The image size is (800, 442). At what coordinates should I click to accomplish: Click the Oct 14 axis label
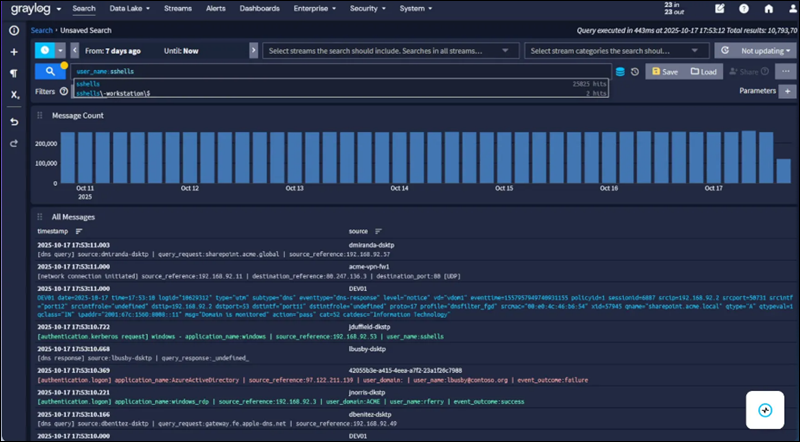click(x=399, y=188)
